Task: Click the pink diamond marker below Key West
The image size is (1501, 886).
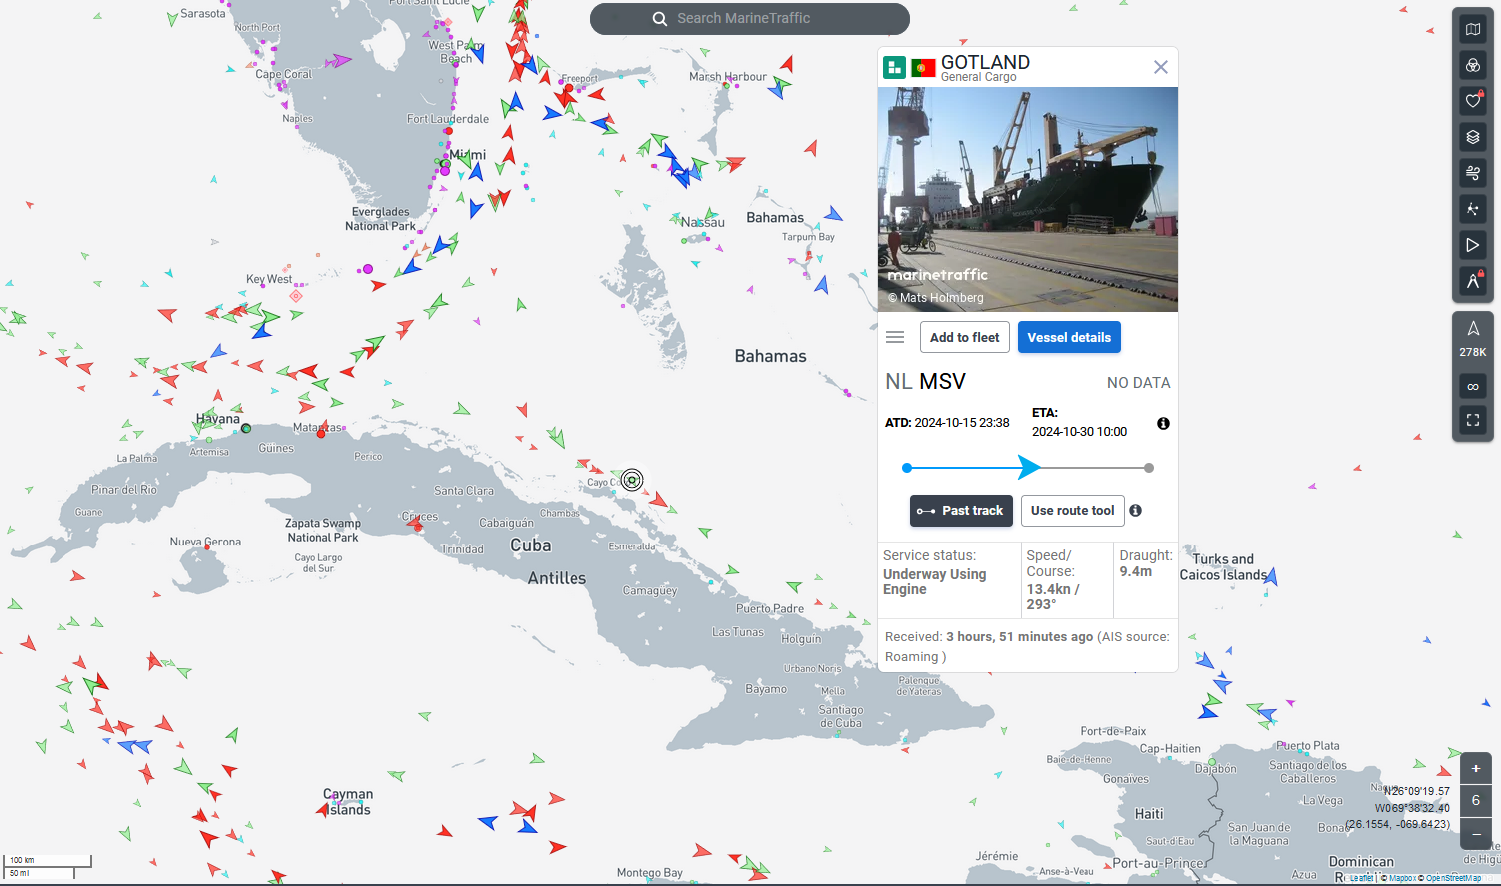Action: [296, 295]
